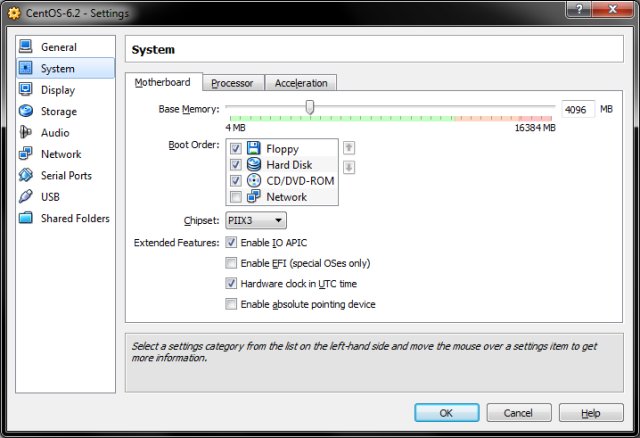
Task: Click the OK button
Action: pos(447,413)
